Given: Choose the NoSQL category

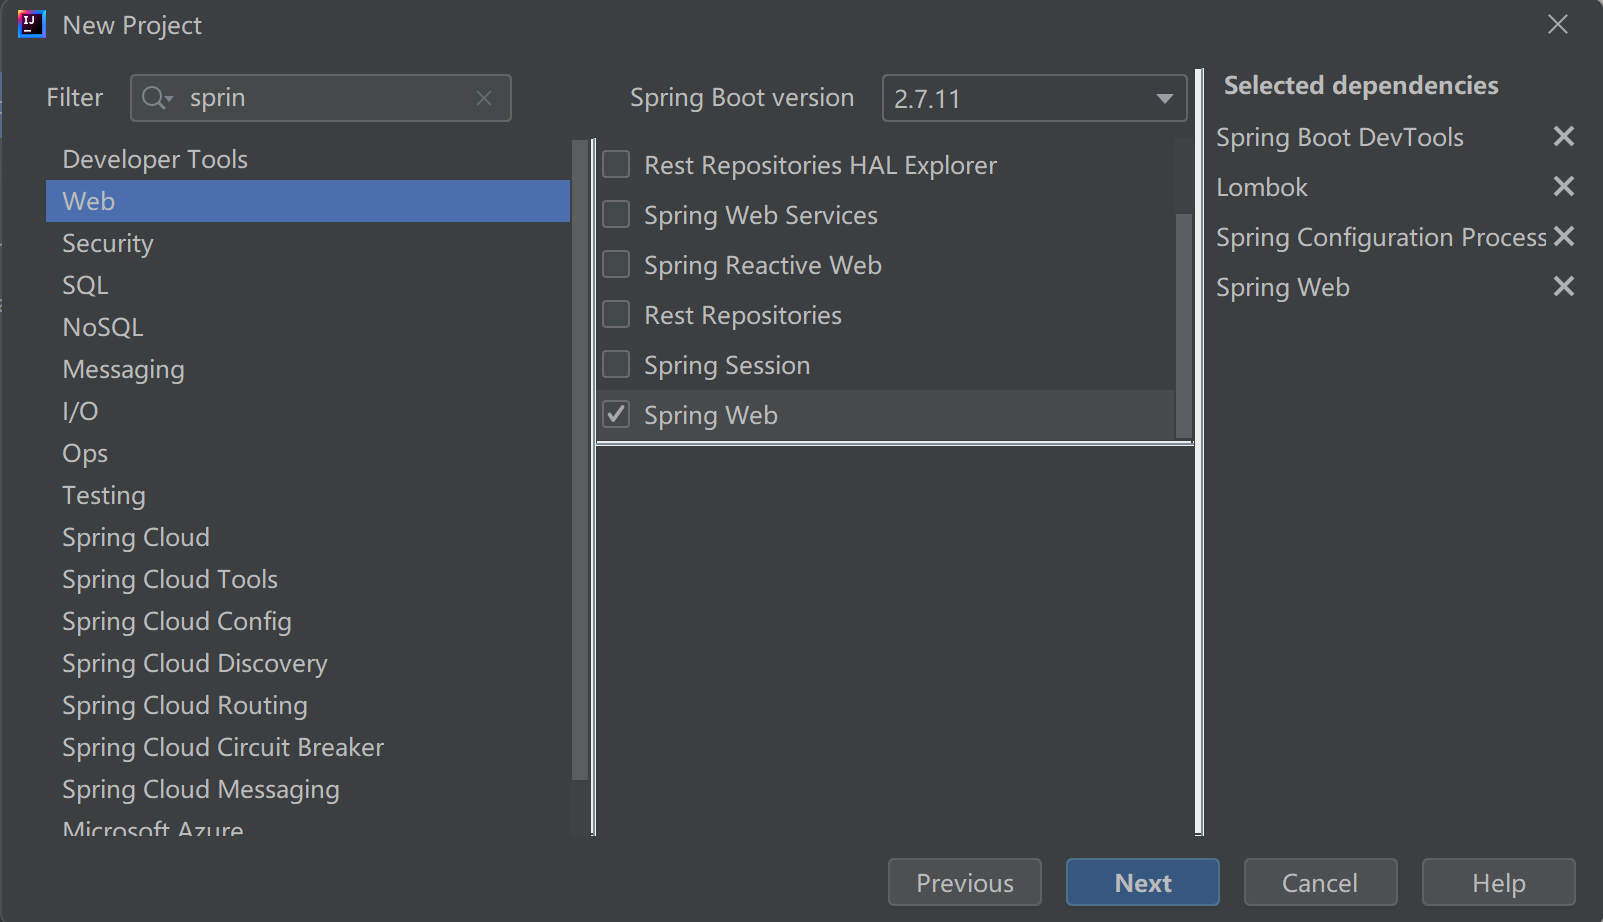Looking at the screenshot, I should click(x=308, y=327).
